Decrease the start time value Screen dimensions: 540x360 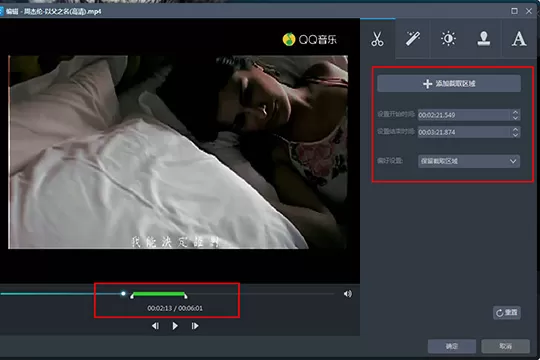[515, 118]
